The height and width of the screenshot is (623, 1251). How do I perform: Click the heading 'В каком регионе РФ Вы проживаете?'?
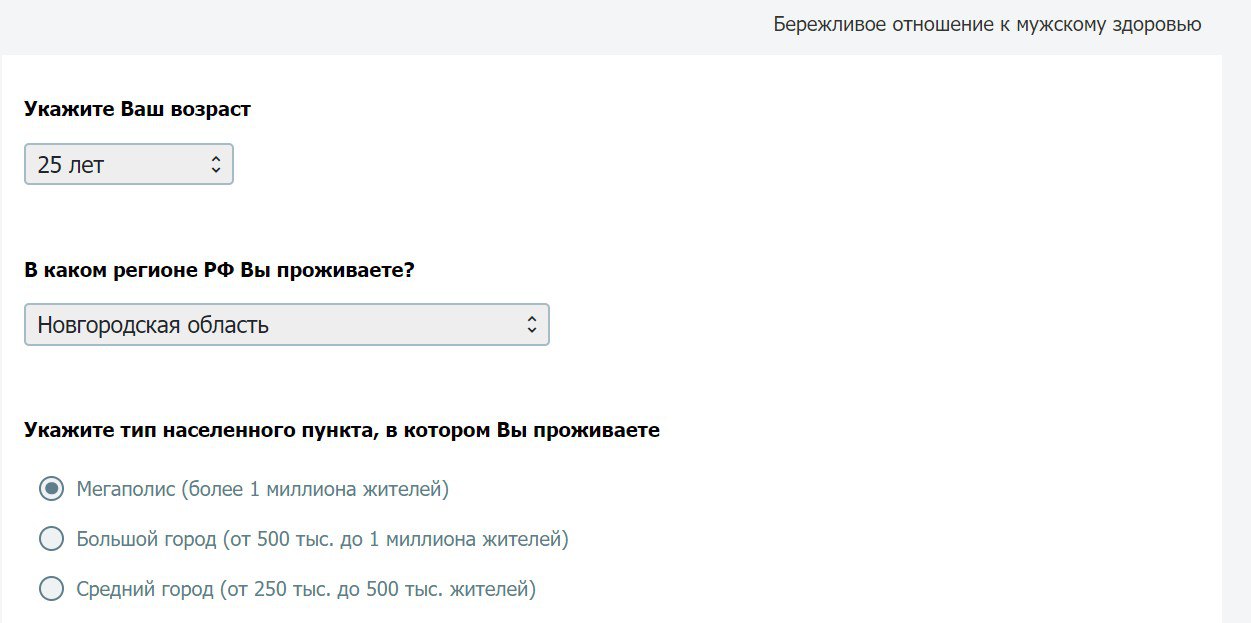219,270
